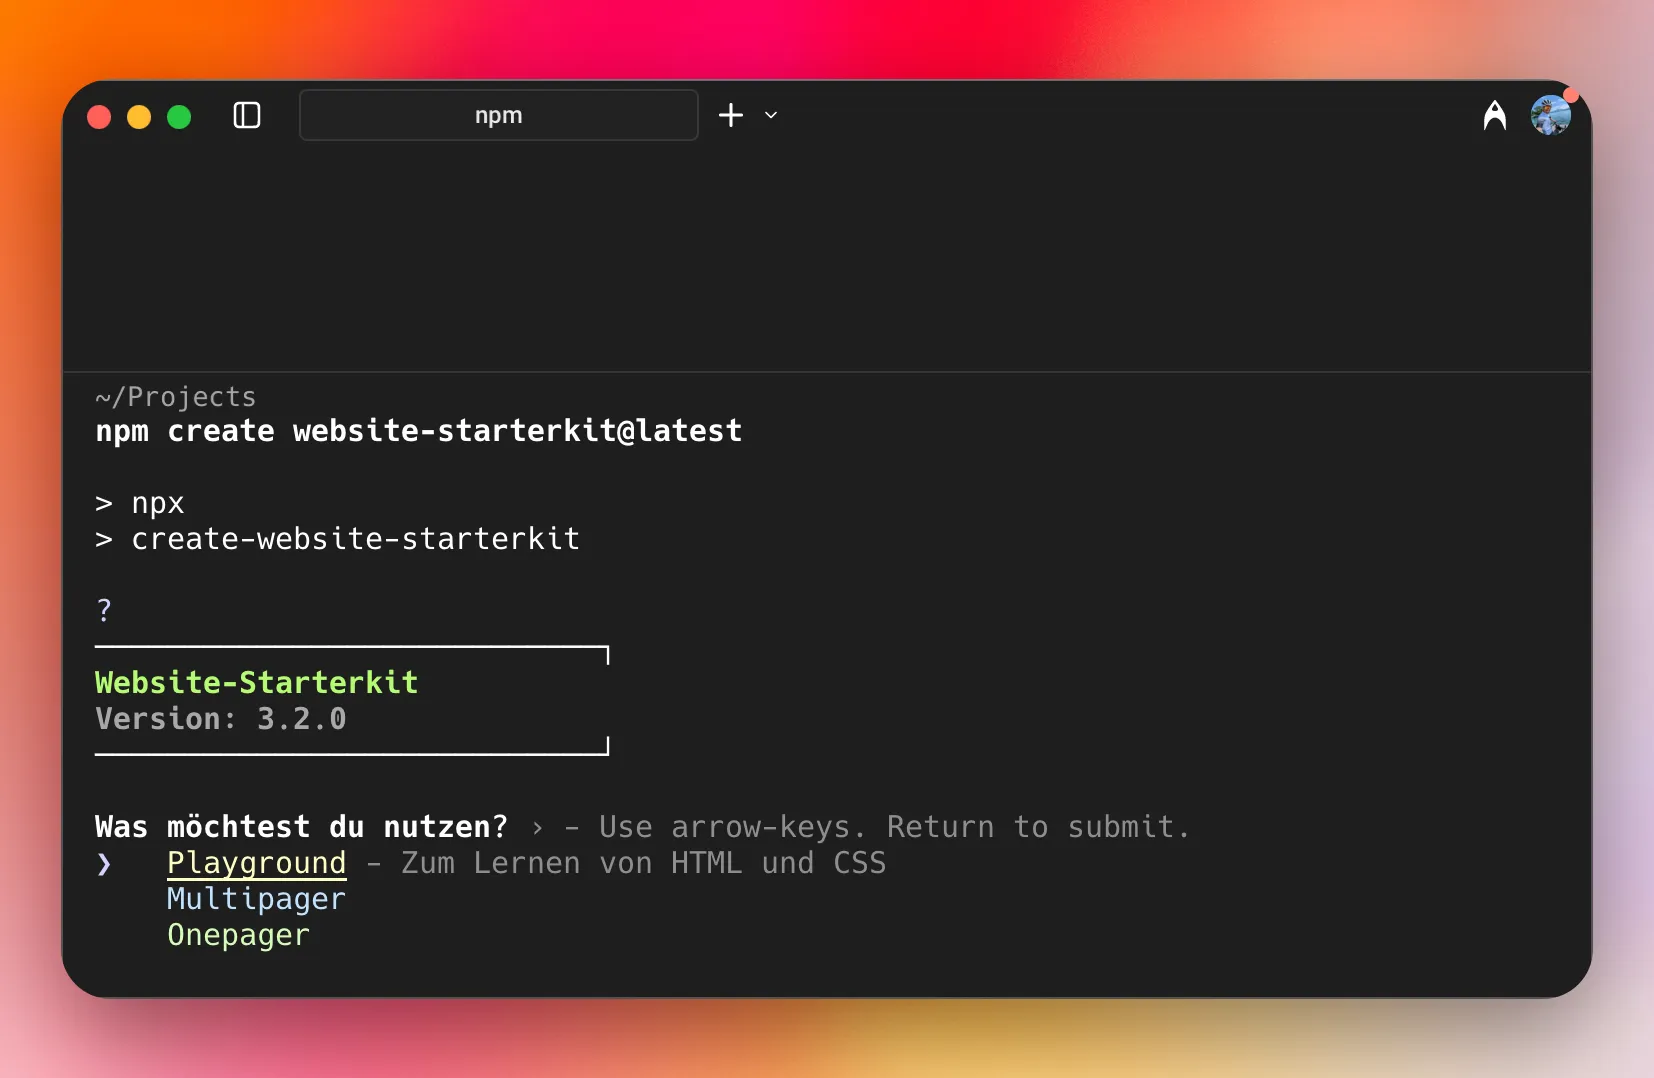
Task: Open the new tab options chevron
Action: pos(771,115)
